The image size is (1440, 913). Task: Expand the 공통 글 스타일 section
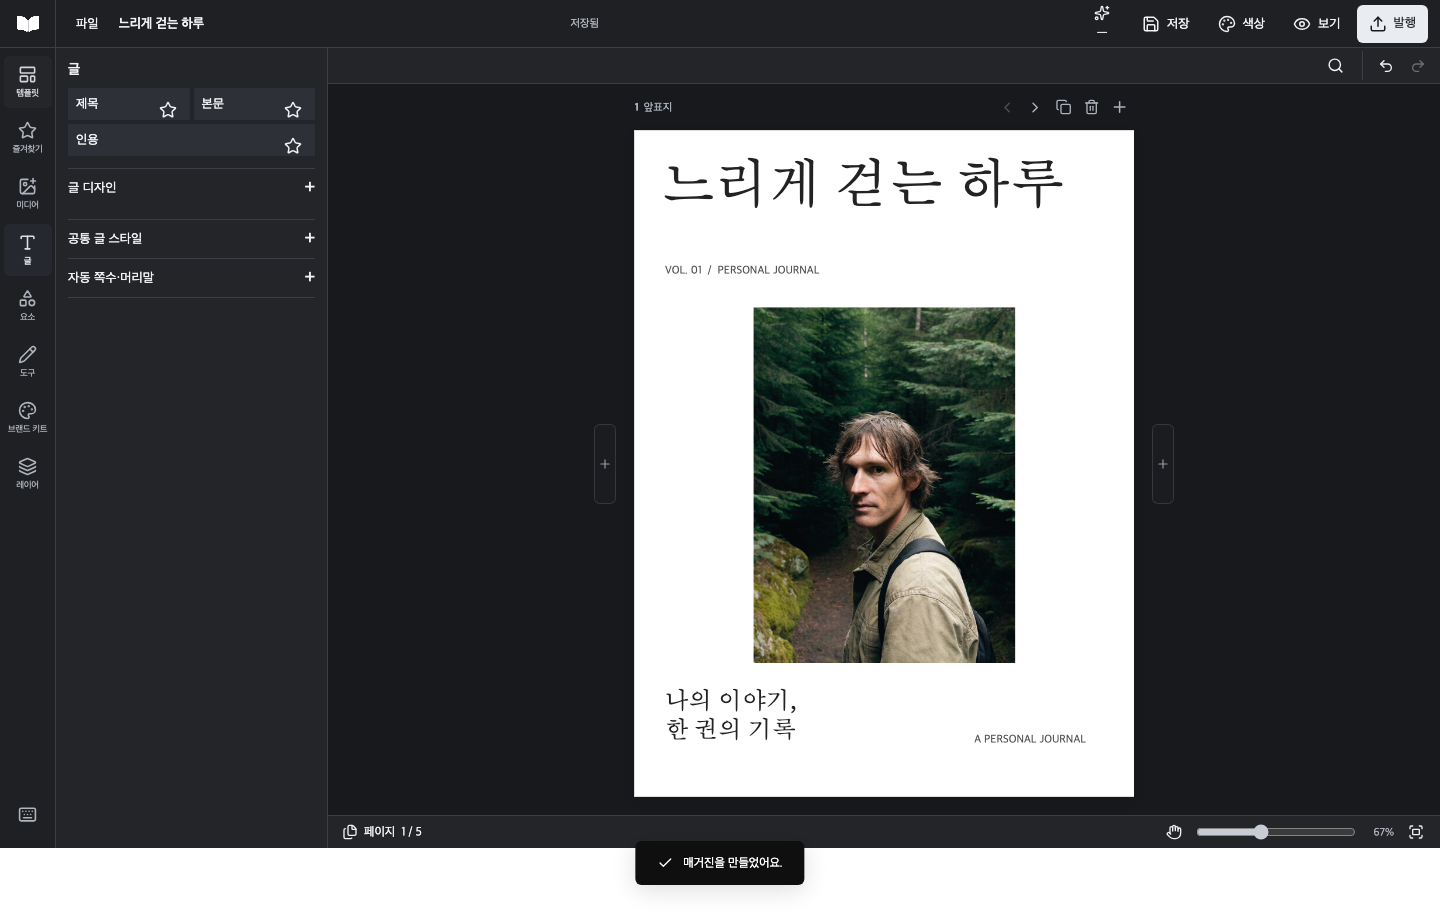[191, 238]
